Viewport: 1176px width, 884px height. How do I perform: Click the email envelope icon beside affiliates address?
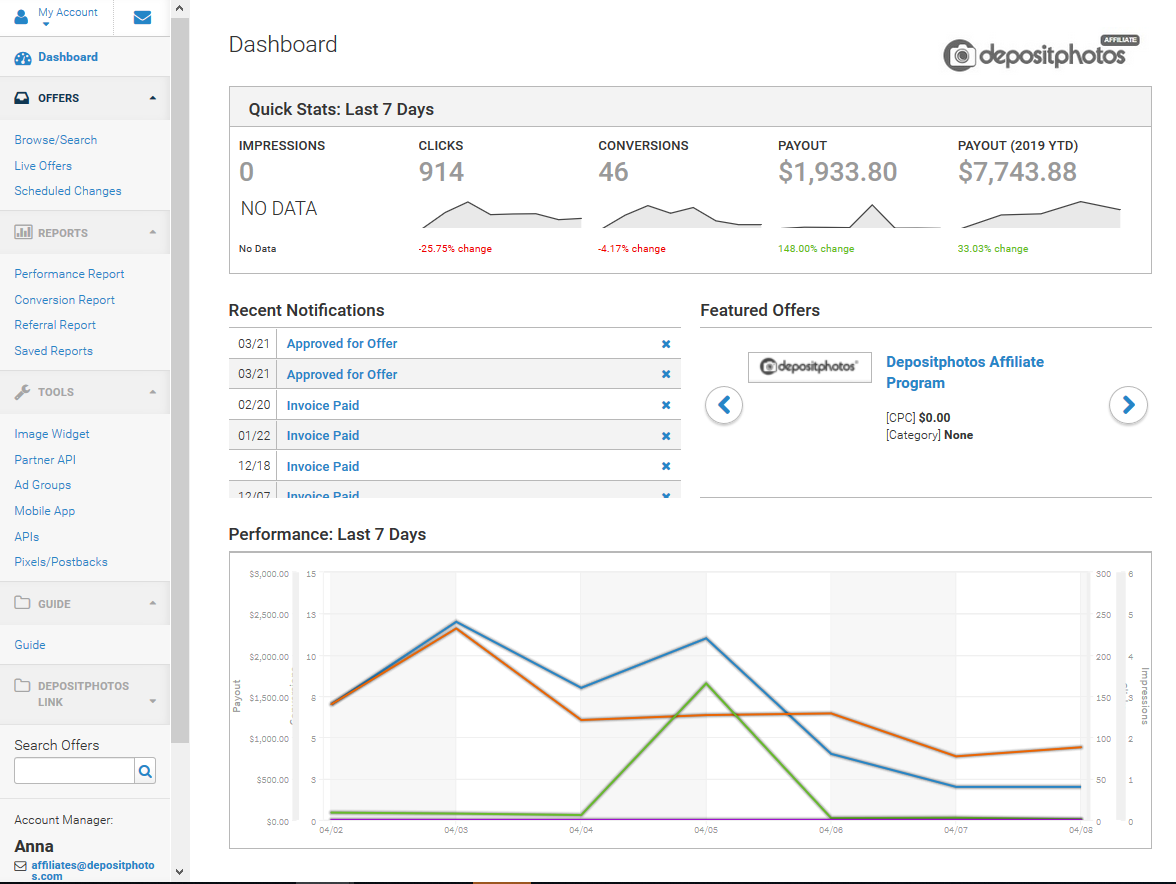20,866
